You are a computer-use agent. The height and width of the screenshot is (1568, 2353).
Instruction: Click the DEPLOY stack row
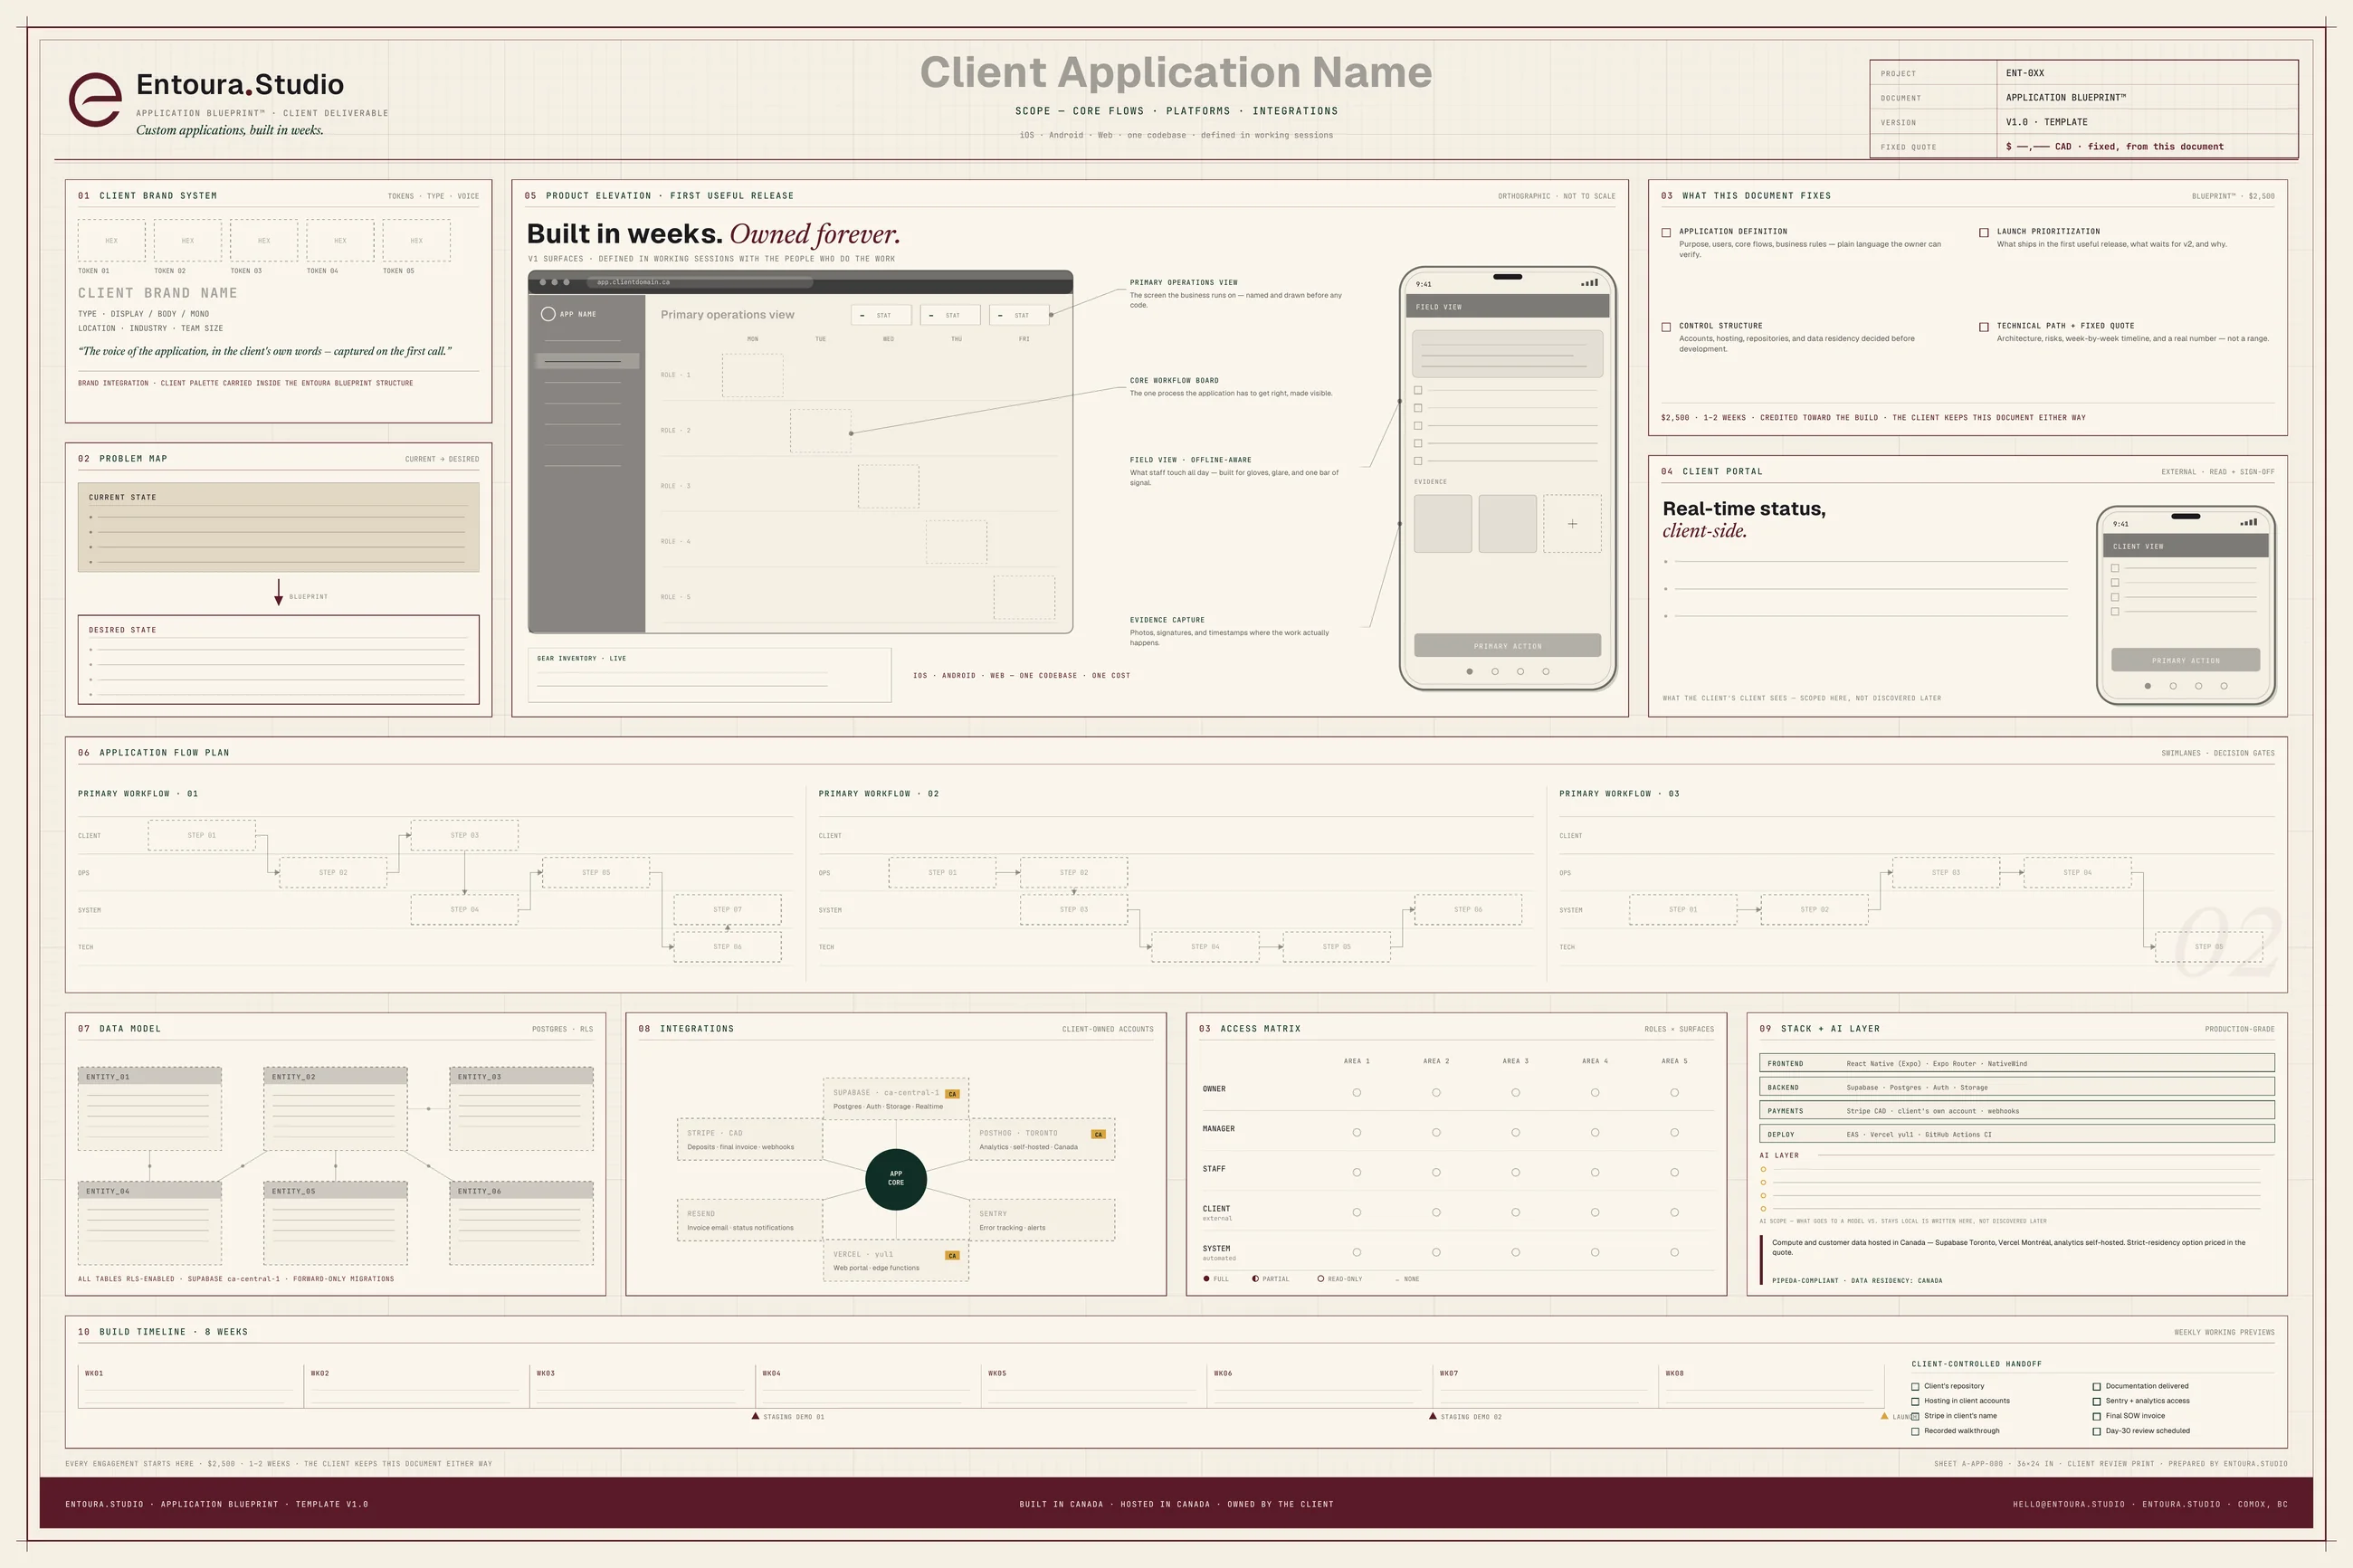tap(2016, 1134)
